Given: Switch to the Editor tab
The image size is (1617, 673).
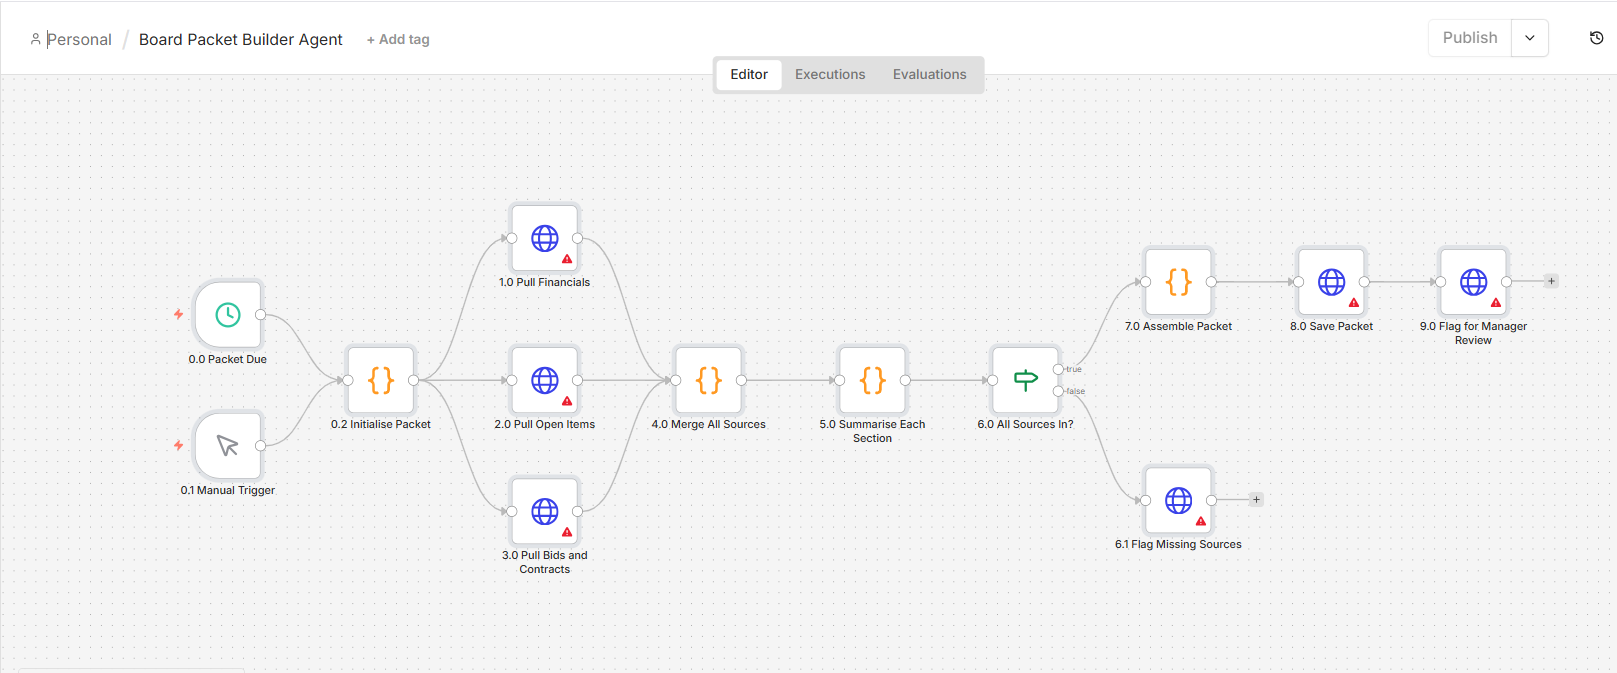Looking at the screenshot, I should pos(749,74).
